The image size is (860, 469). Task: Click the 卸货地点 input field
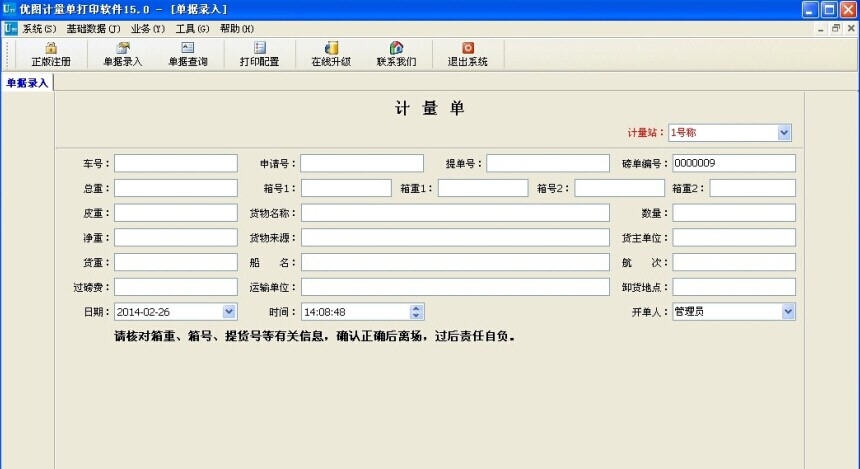tap(734, 287)
